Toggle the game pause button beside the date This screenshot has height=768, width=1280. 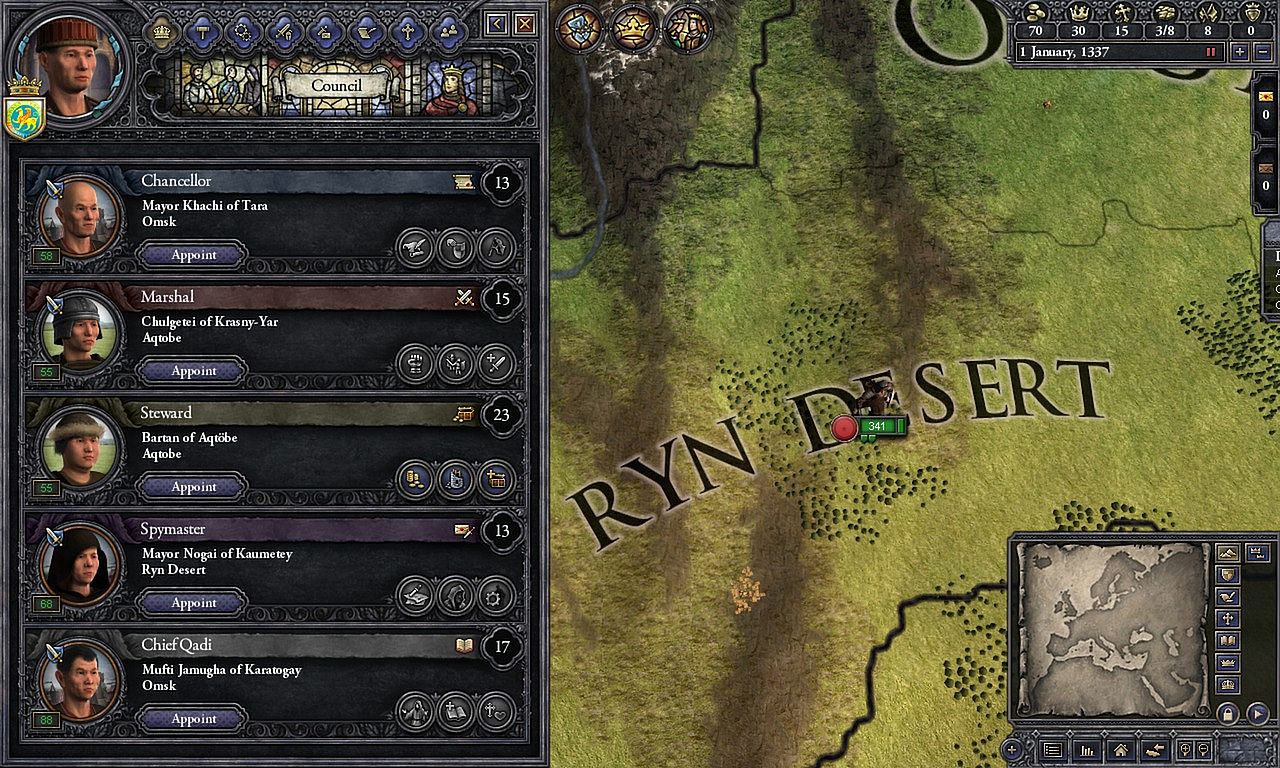click(x=1212, y=52)
